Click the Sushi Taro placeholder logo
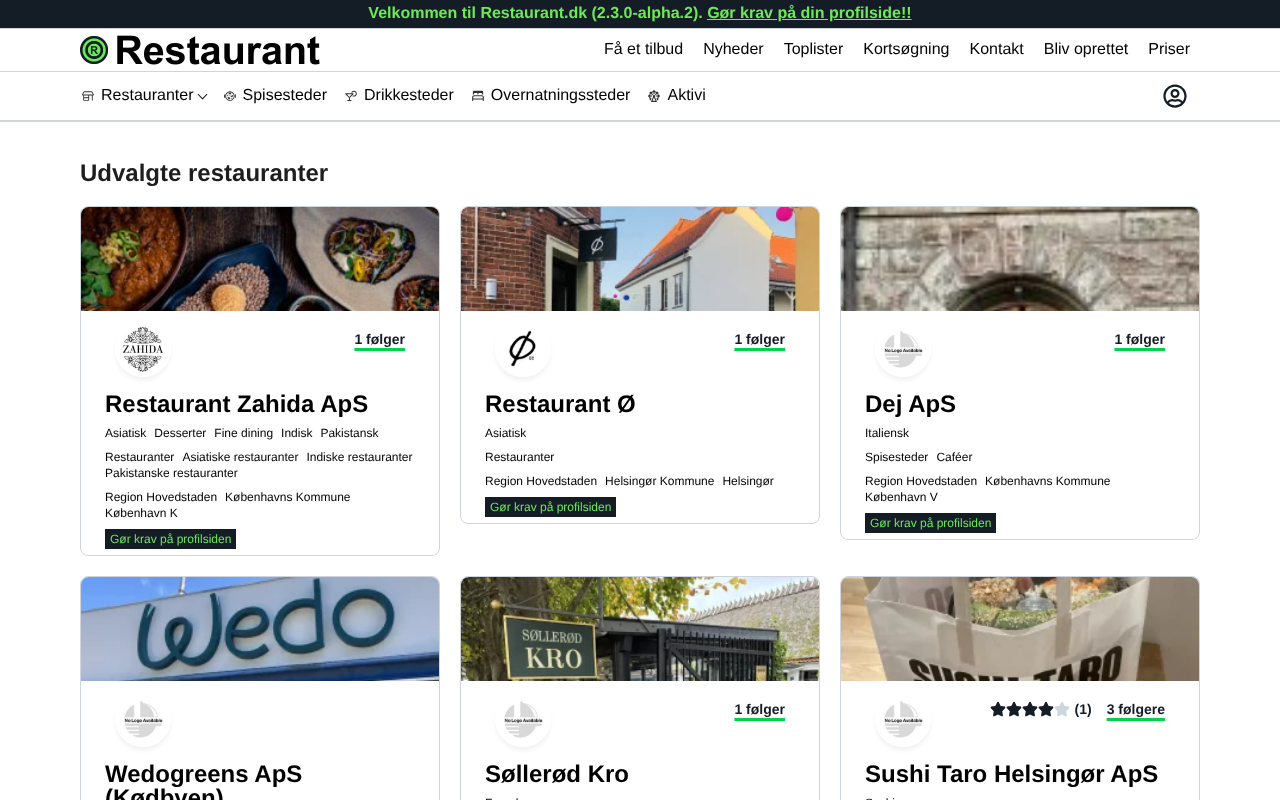Screen dimensions: 1280x800 click(x=903, y=719)
